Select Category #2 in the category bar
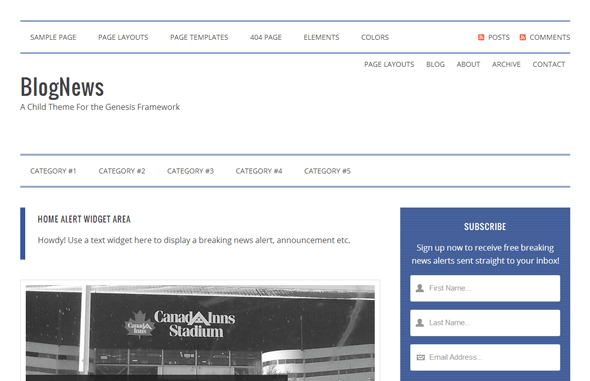The width and height of the screenshot is (590, 381). coord(122,171)
